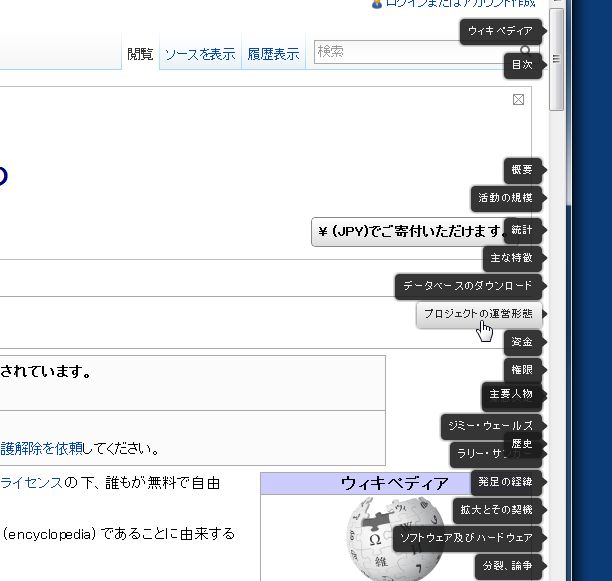This screenshot has width=612, height=581.
Task: Jump to the 権限 section label
Action: (x=522, y=370)
